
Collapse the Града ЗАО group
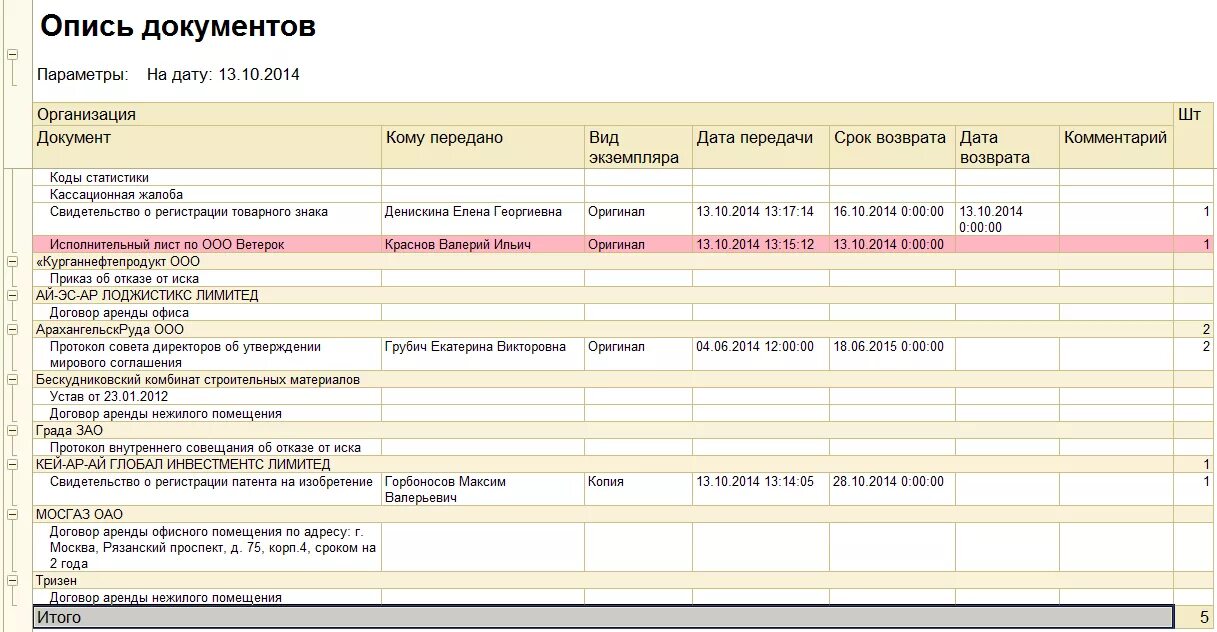(x=13, y=430)
